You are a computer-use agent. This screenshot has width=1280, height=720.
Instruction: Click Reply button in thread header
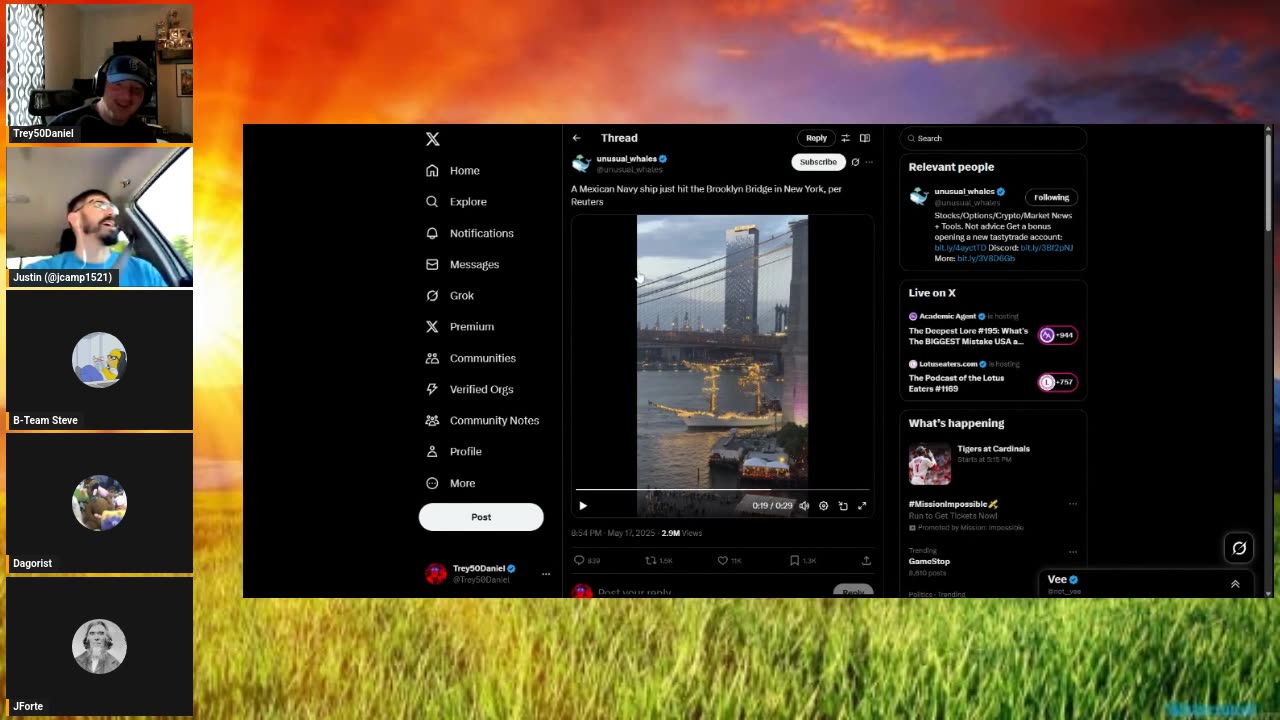tap(816, 138)
